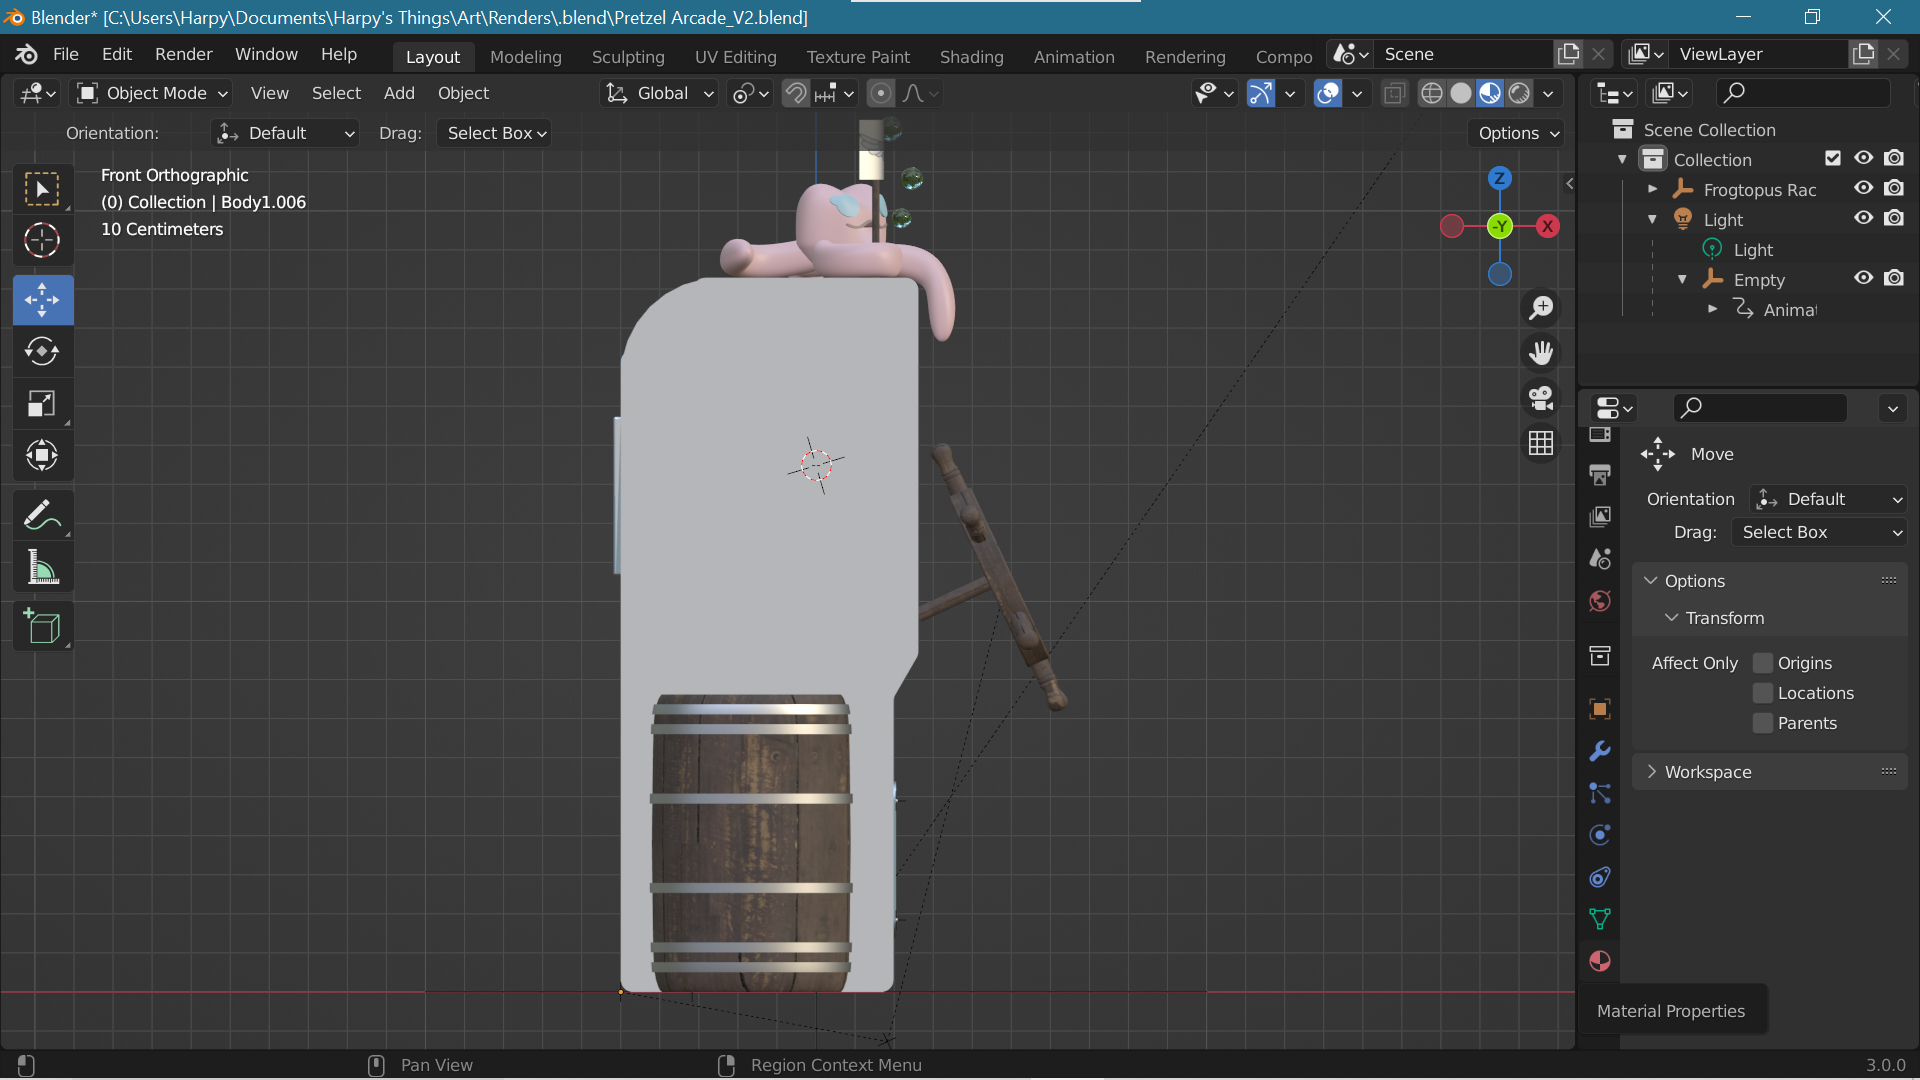Click the Zoom magnifier viewport button

(1541, 308)
